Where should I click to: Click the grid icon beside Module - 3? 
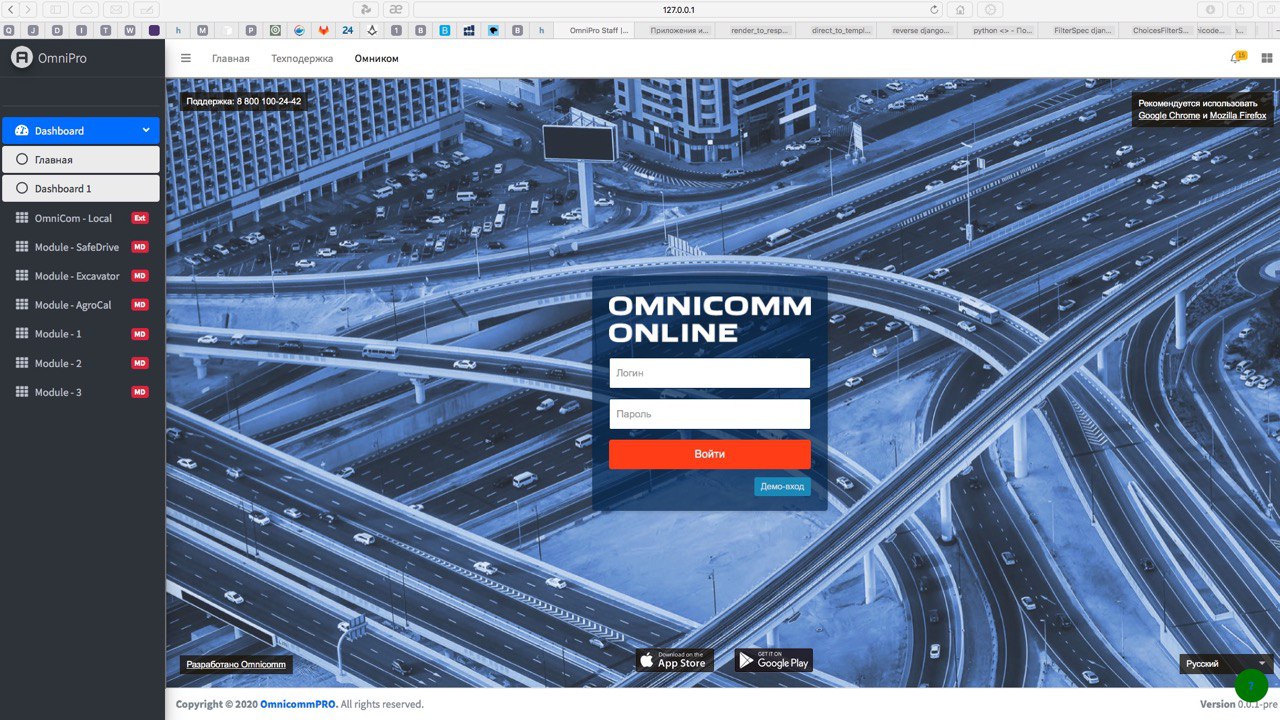click(22, 392)
